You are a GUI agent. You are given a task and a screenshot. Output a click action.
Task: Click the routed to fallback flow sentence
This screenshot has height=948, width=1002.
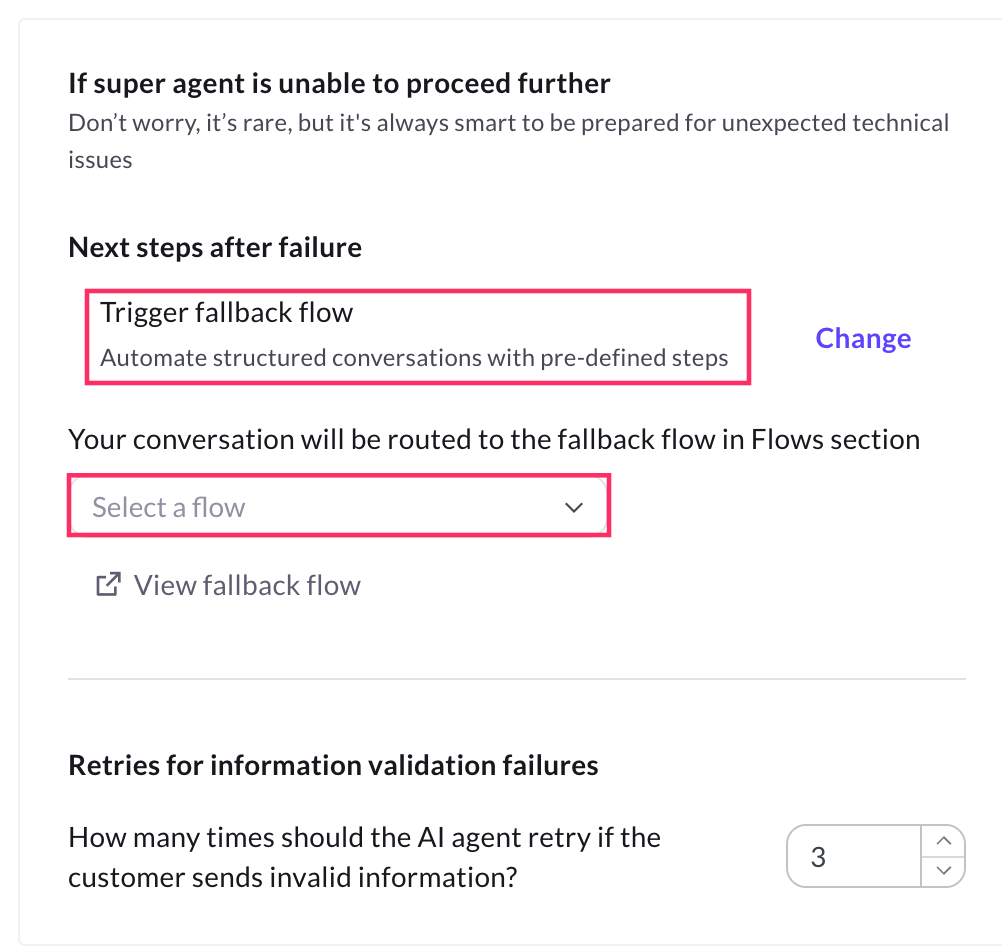pos(494,439)
